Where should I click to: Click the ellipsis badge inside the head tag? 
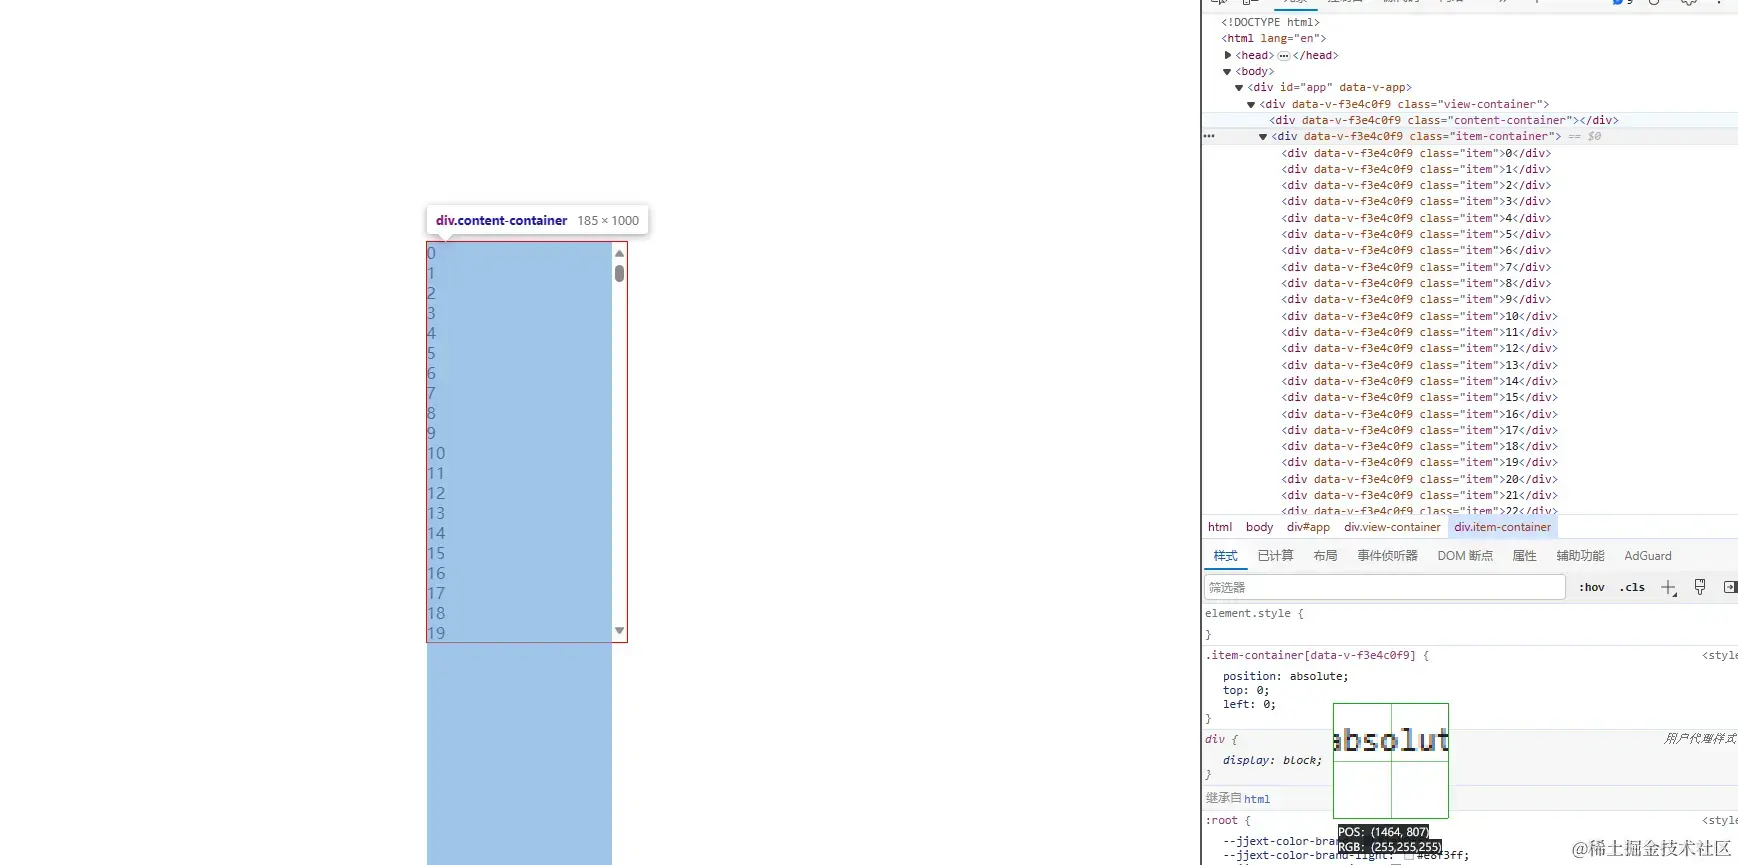1284,56
